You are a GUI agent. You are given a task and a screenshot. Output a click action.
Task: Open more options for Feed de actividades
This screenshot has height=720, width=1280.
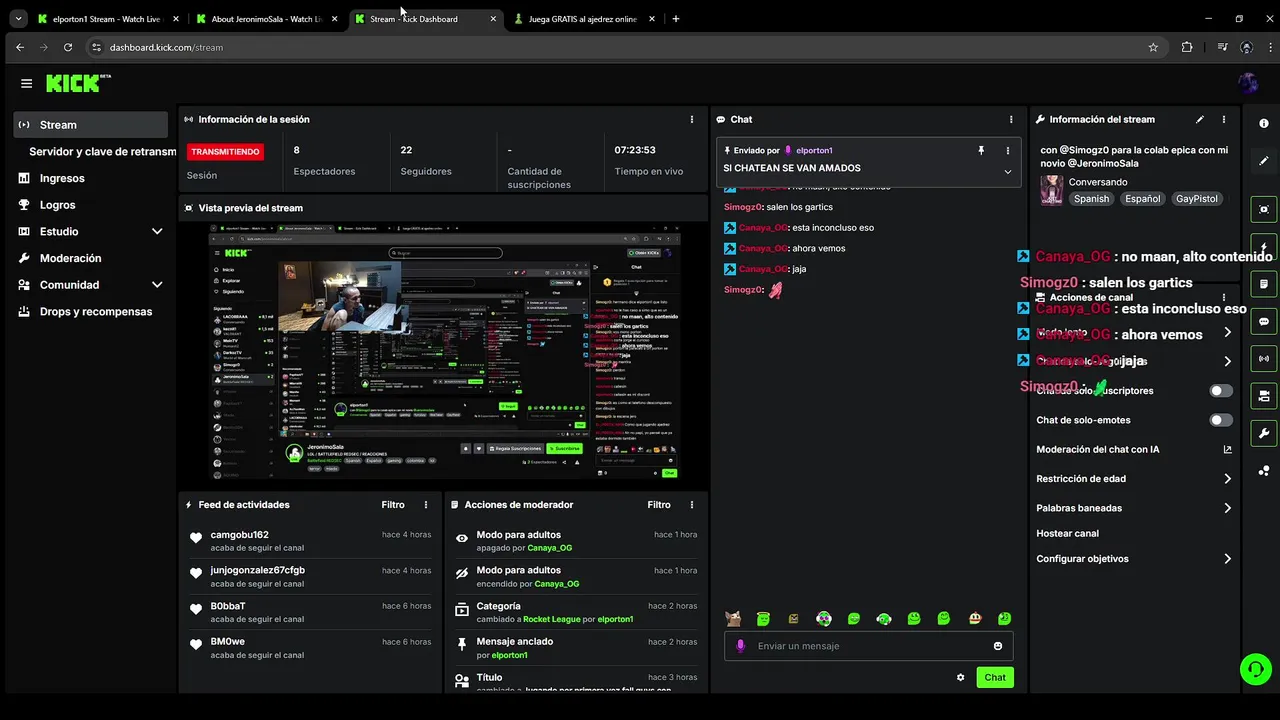[426, 505]
